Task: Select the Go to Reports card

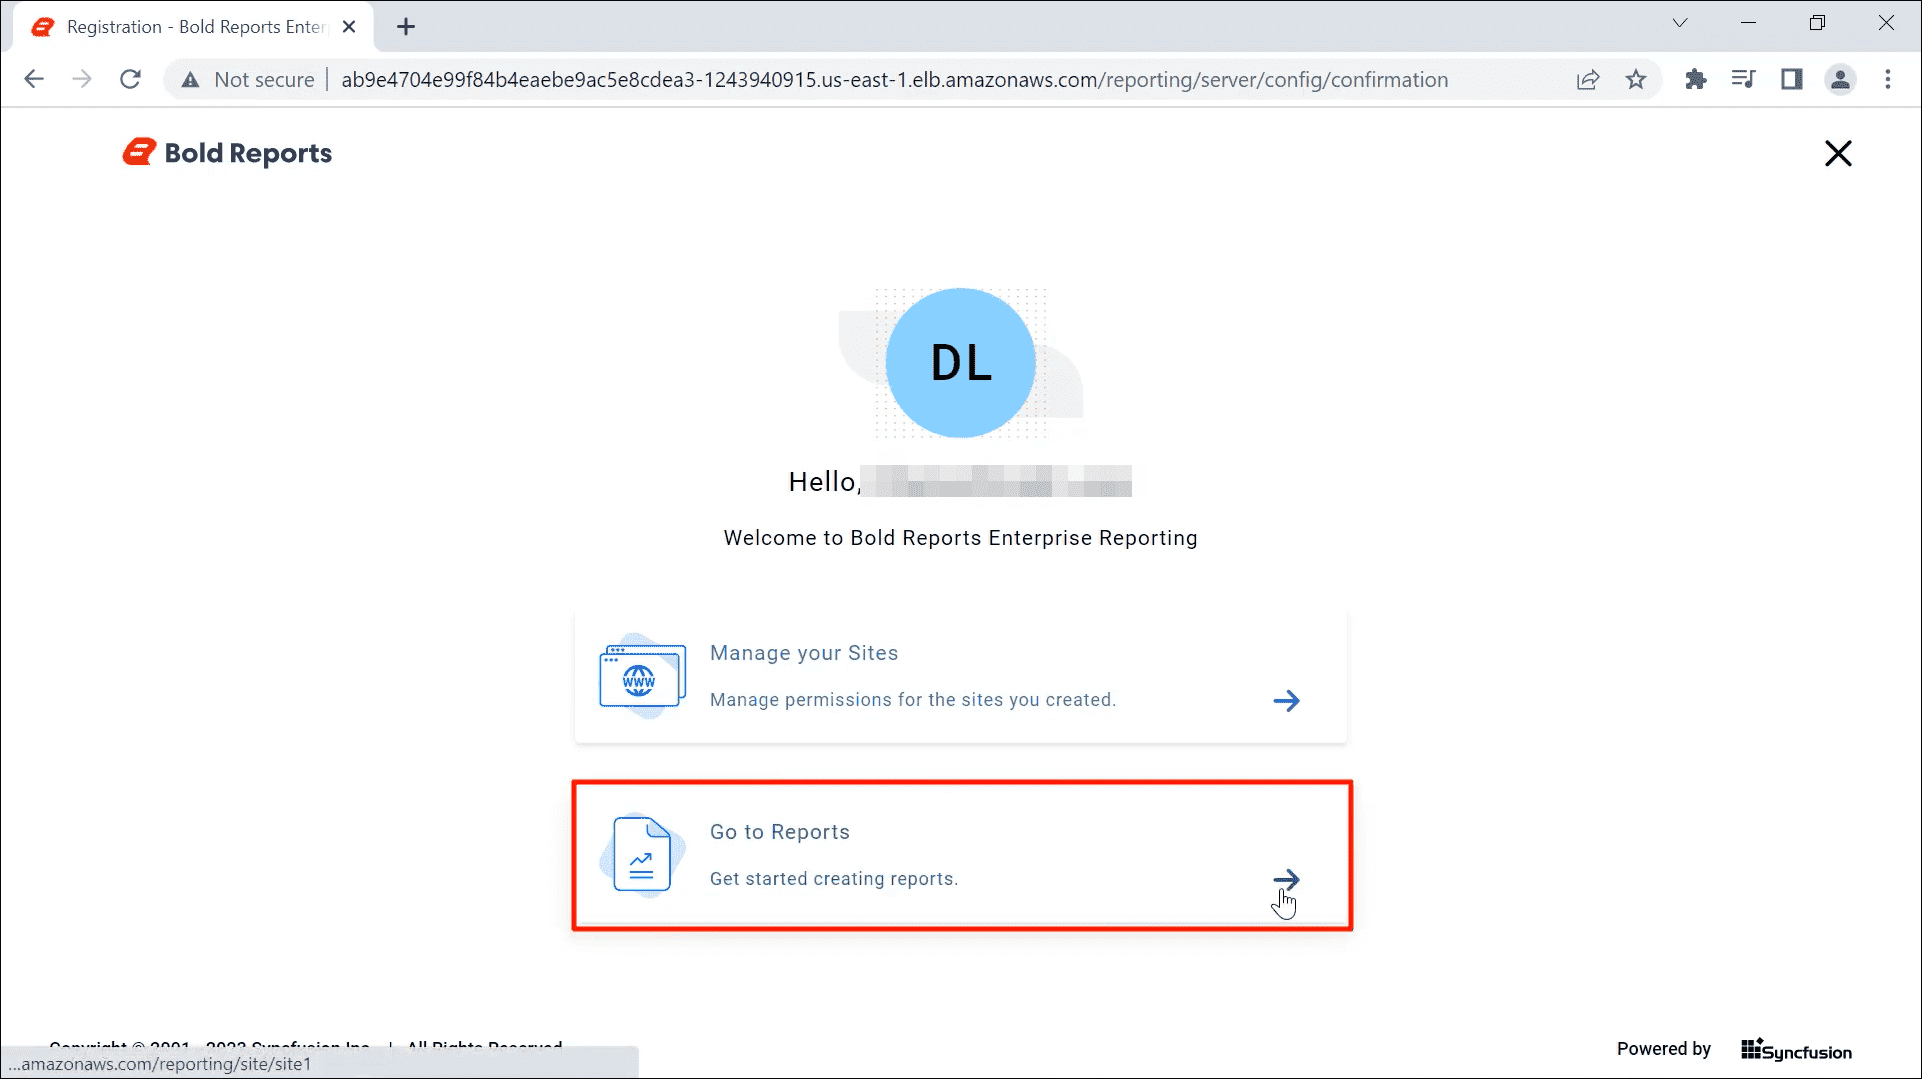Action: tap(960, 855)
